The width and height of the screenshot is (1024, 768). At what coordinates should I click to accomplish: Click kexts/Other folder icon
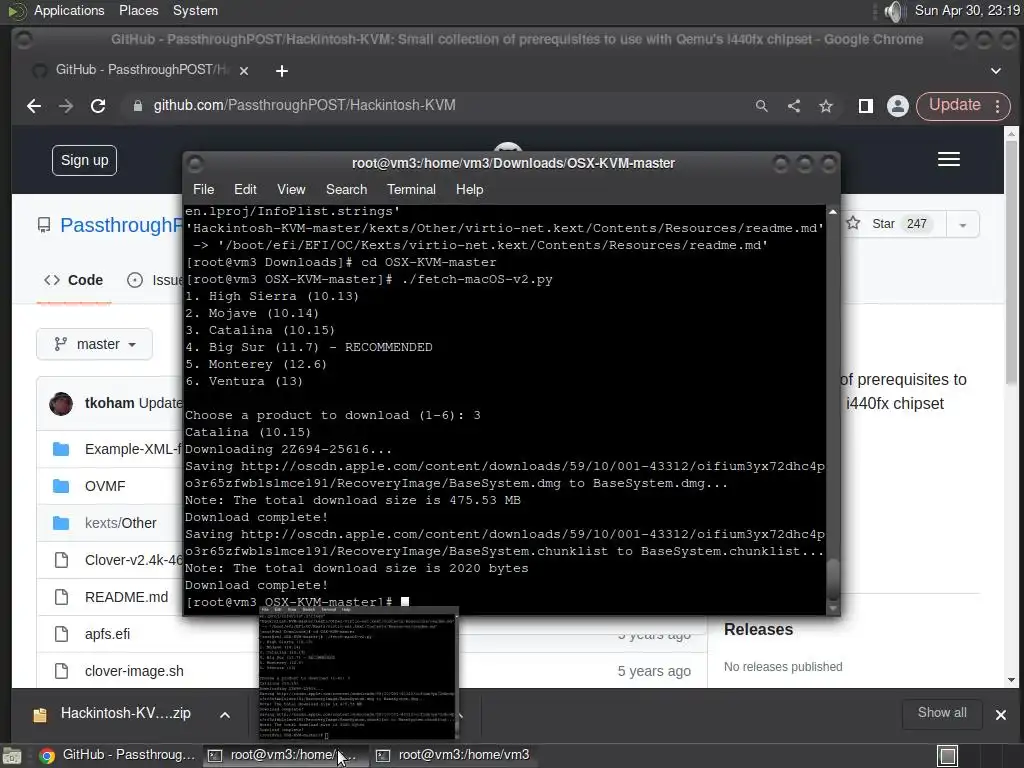pyautogui.click(x=61, y=523)
